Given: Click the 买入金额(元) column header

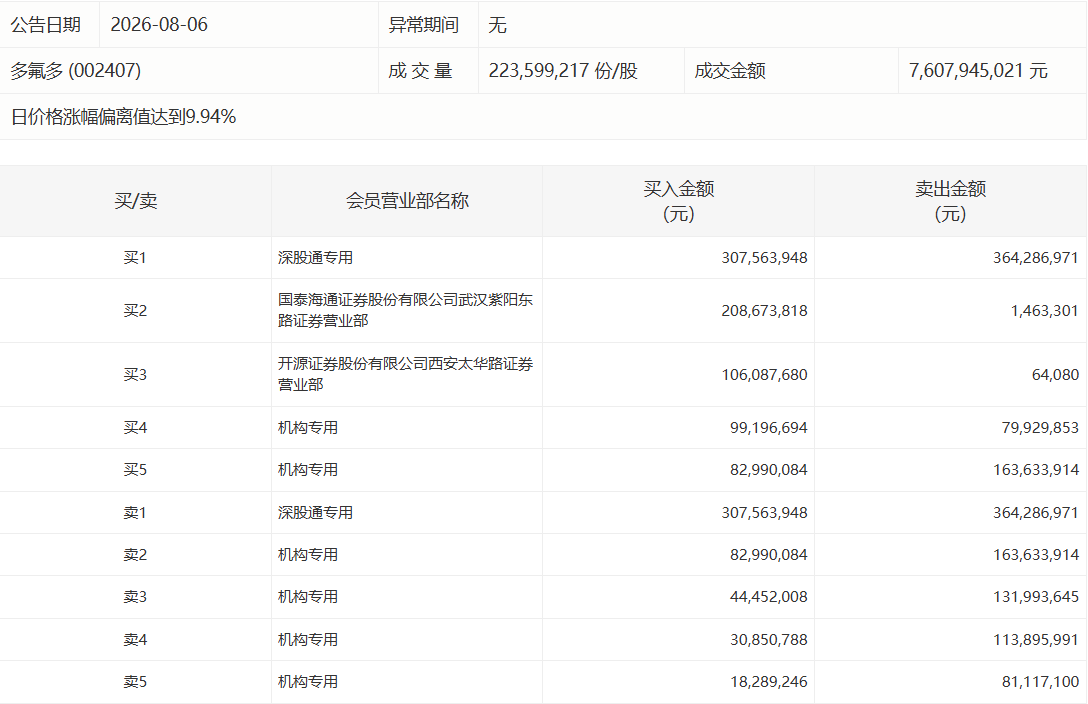Looking at the screenshot, I should [x=679, y=201].
